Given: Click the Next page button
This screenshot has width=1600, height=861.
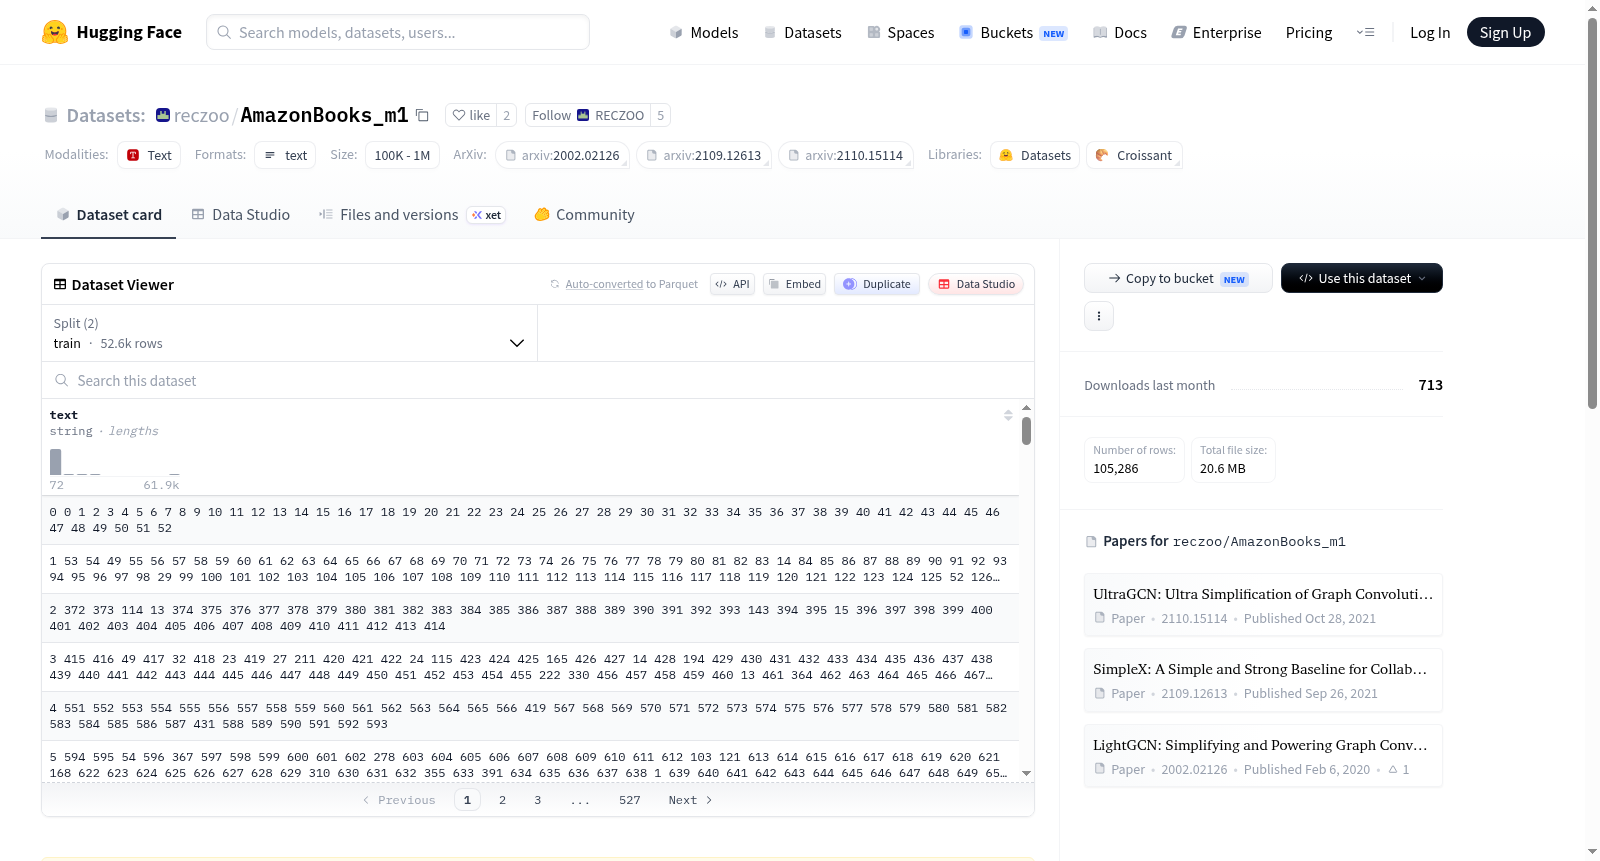Looking at the screenshot, I should point(690,800).
